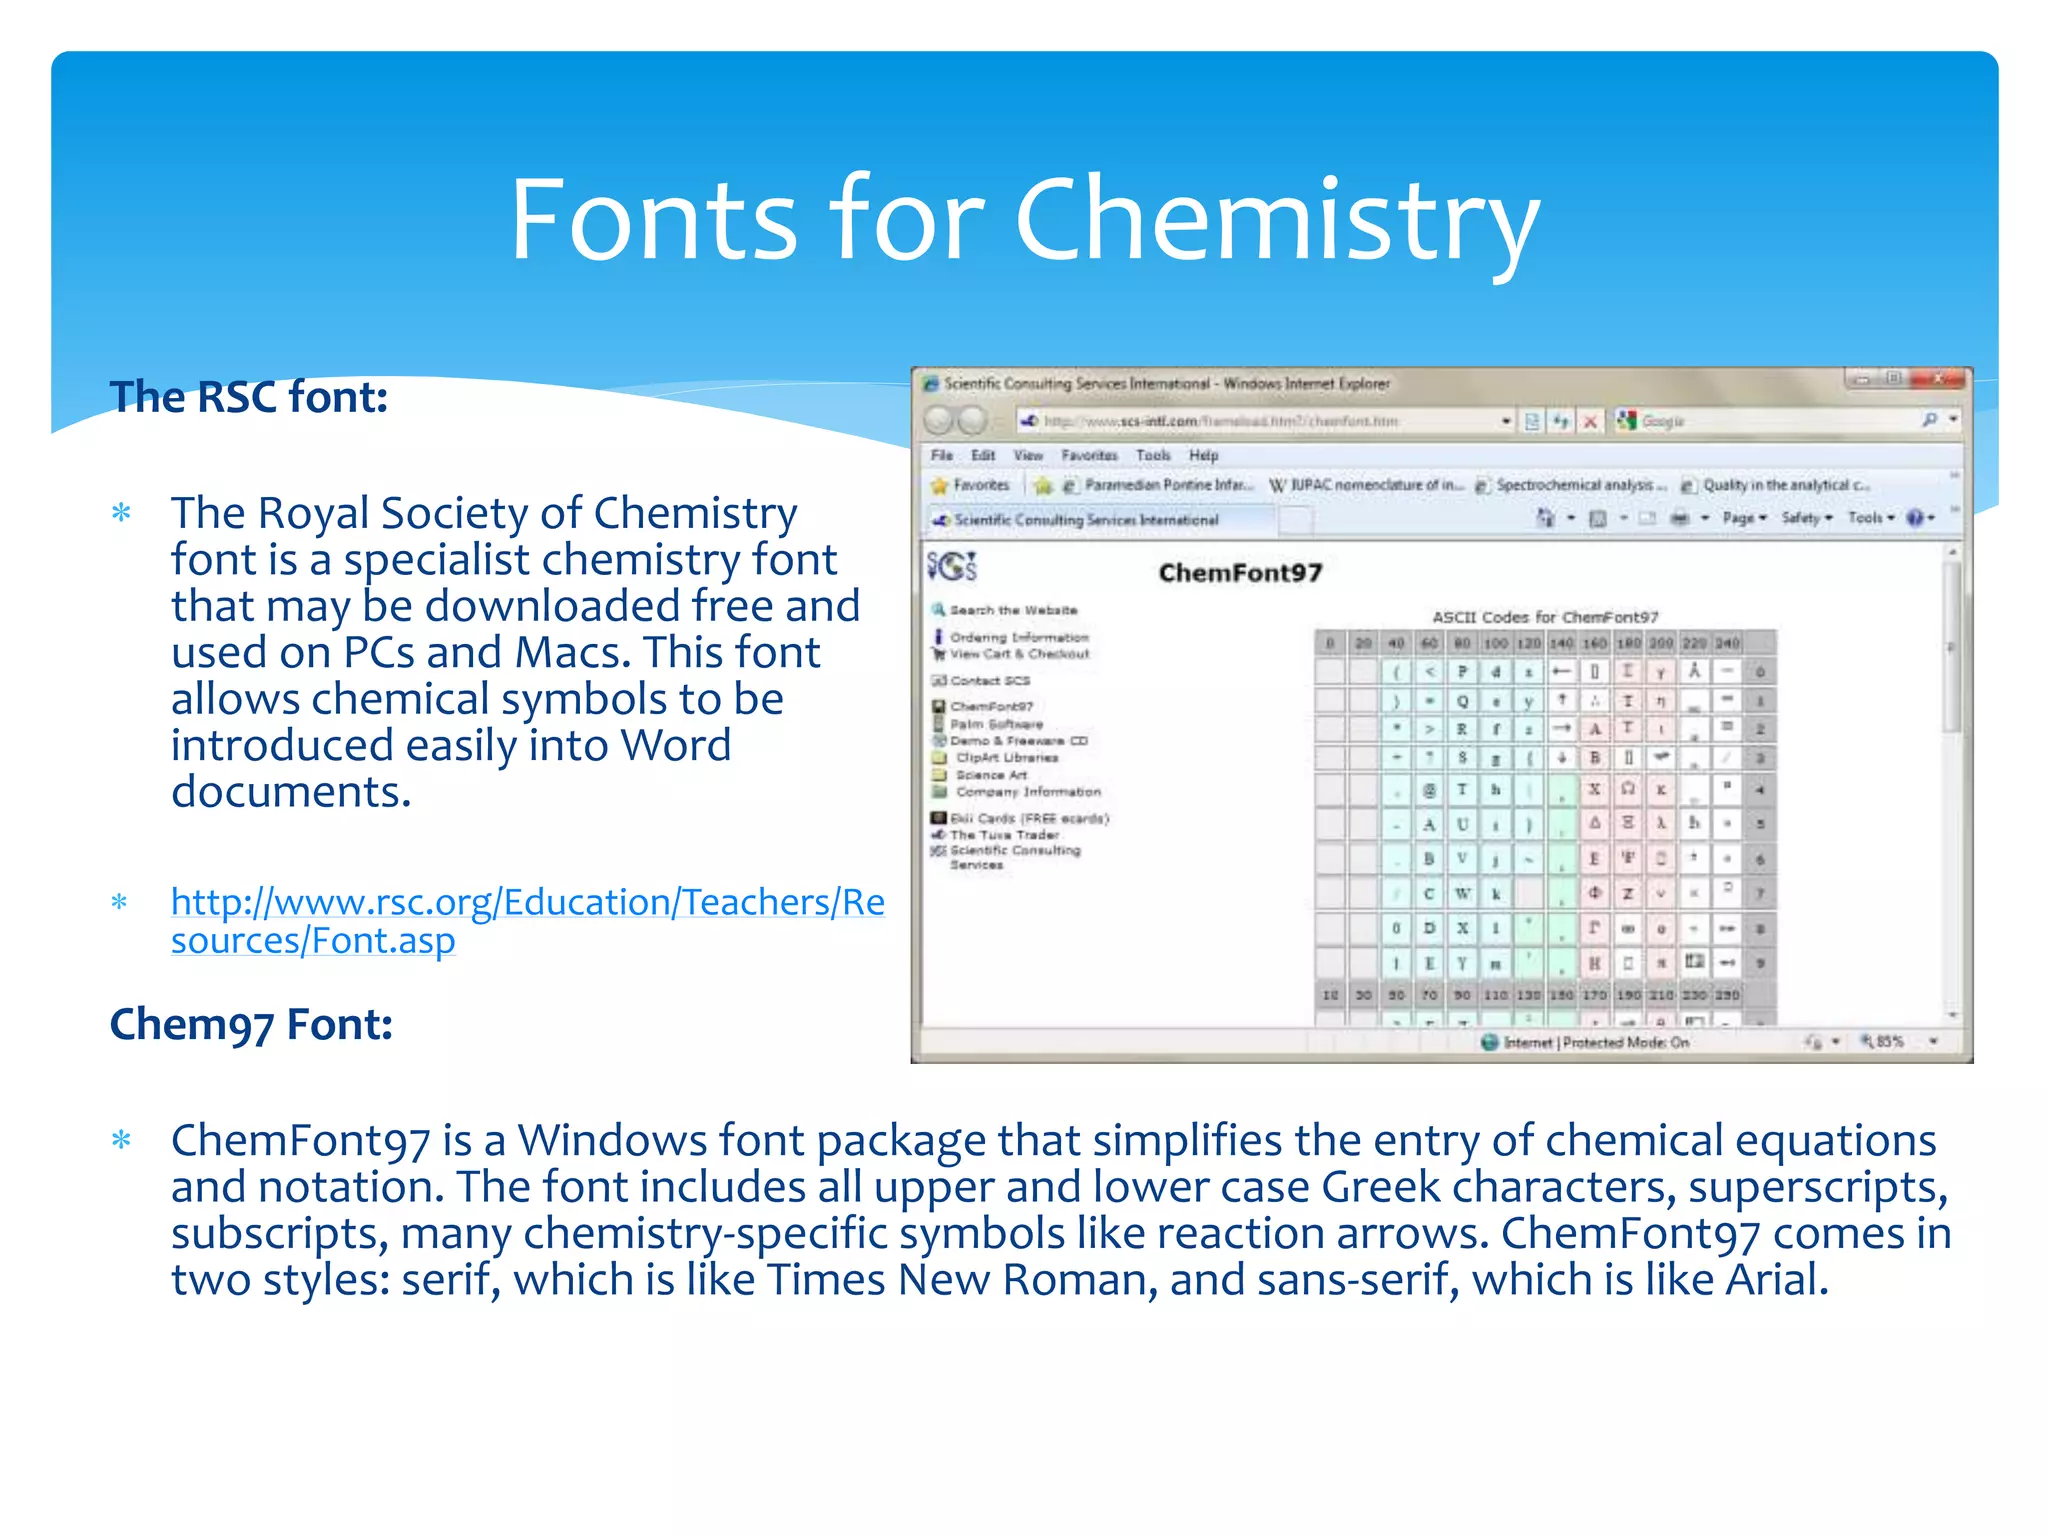
Task: Open the Safety dropdown menu
Action: (1807, 518)
